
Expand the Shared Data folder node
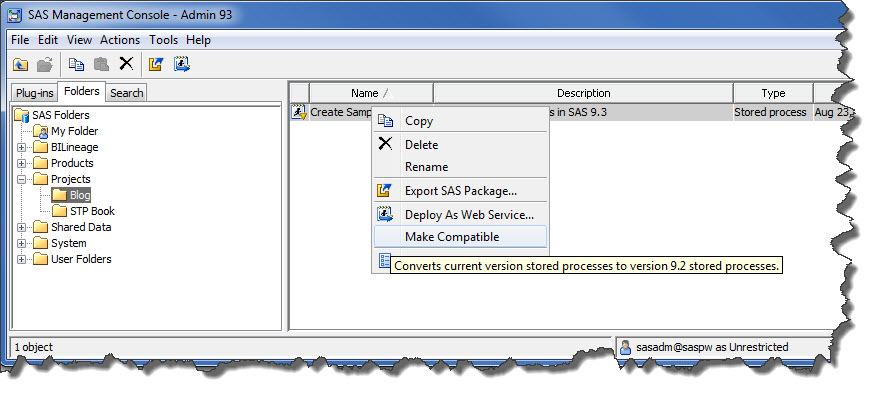pyautogui.click(x=21, y=228)
